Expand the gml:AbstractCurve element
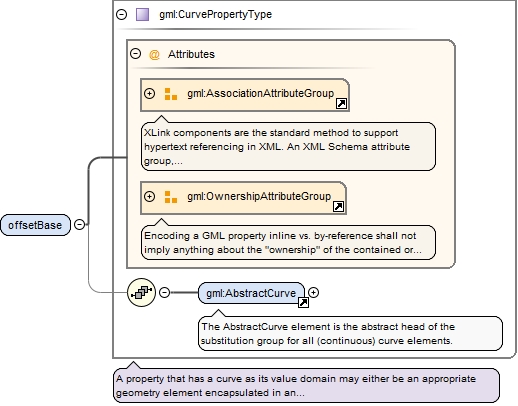 [x=313, y=292]
